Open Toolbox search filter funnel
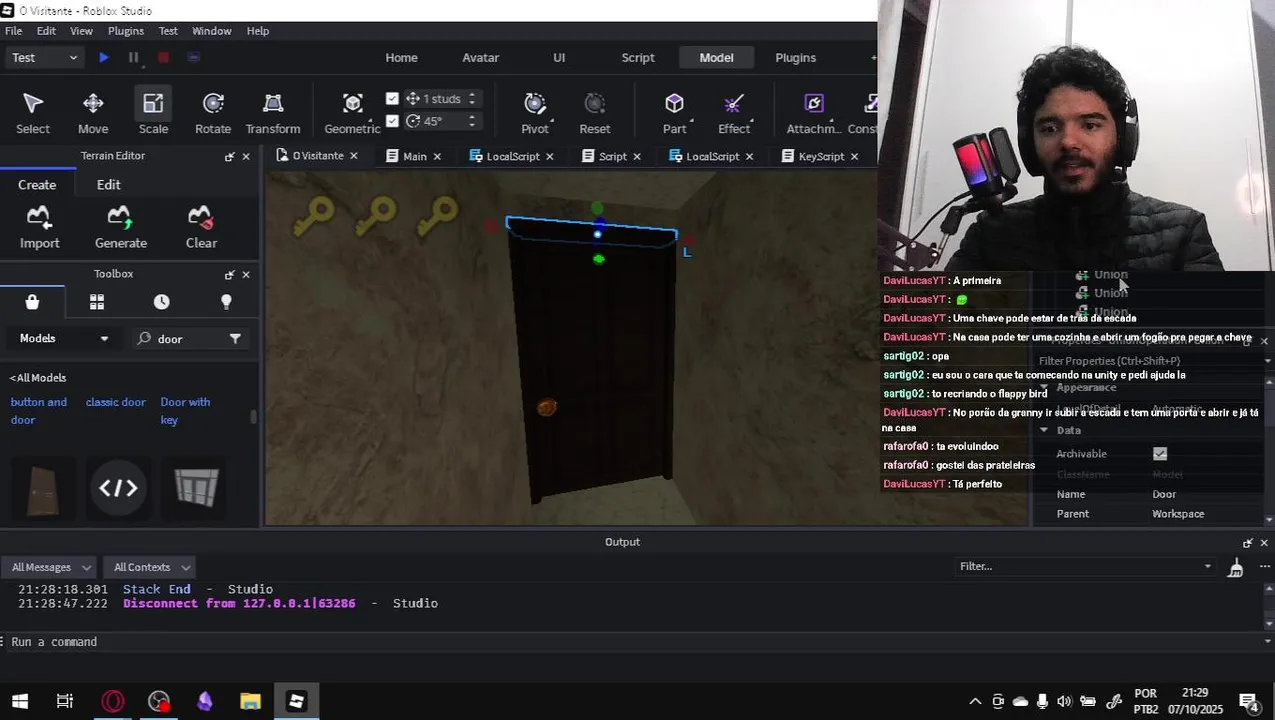The height and width of the screenshot is (720, 1275). [235, 339]
